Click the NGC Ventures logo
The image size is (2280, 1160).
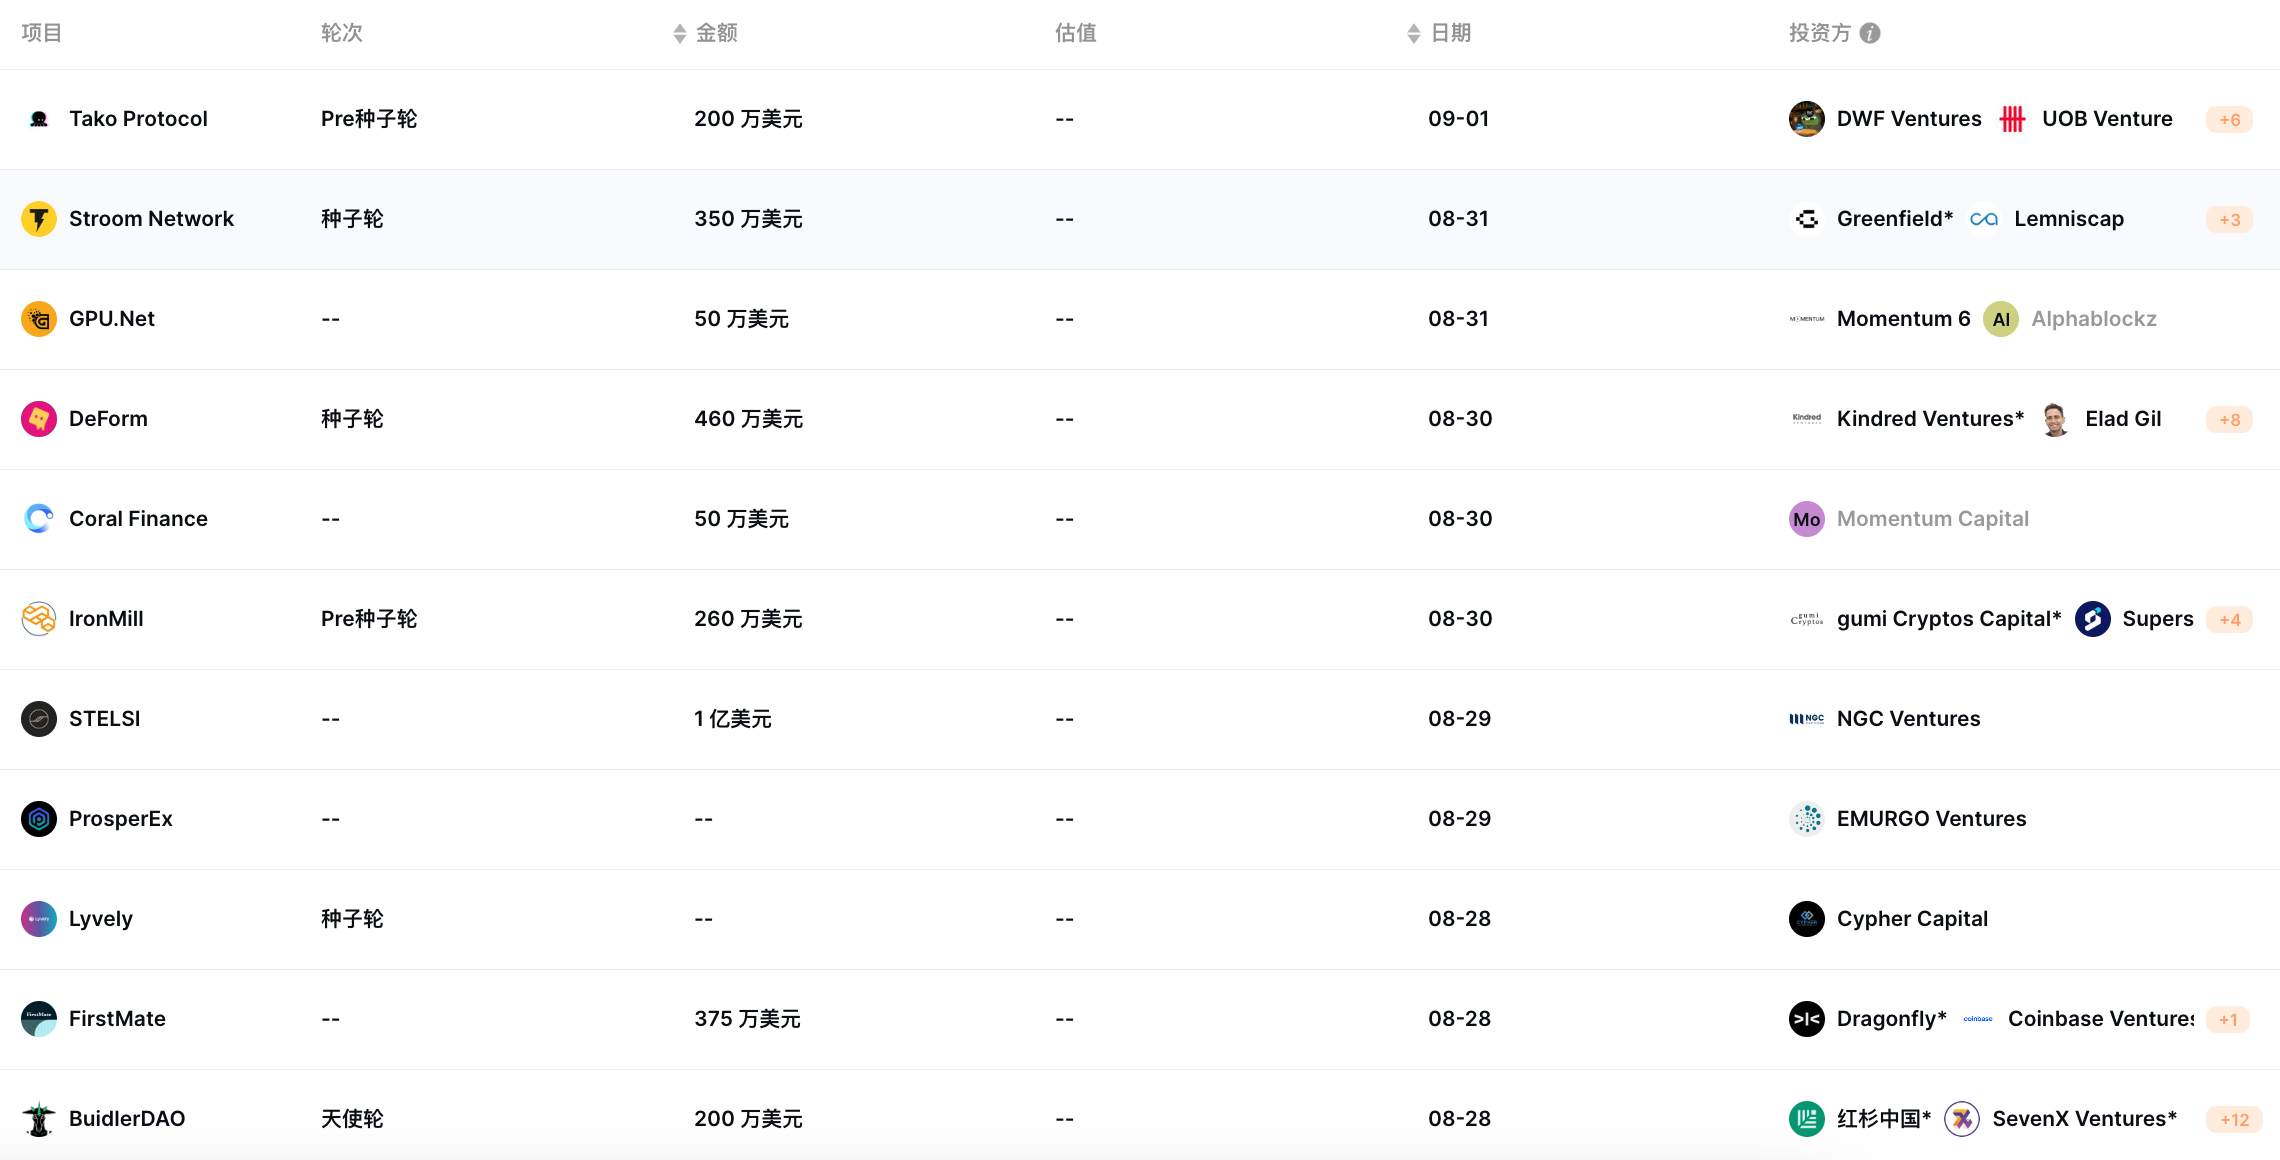(x=1807, y=719)
